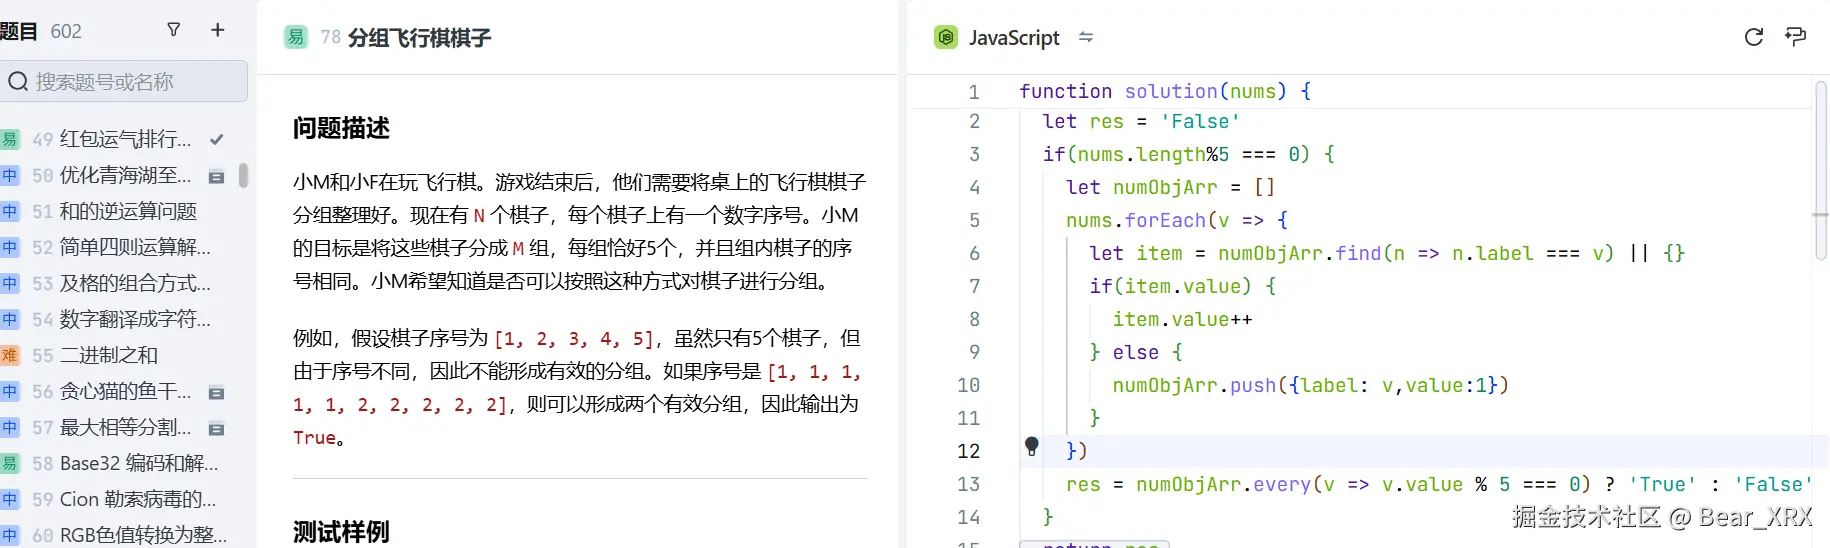This screenshot has height=548, width=1830.
Task: Click the note icon beside problem 50
Action: coord(216,177)
